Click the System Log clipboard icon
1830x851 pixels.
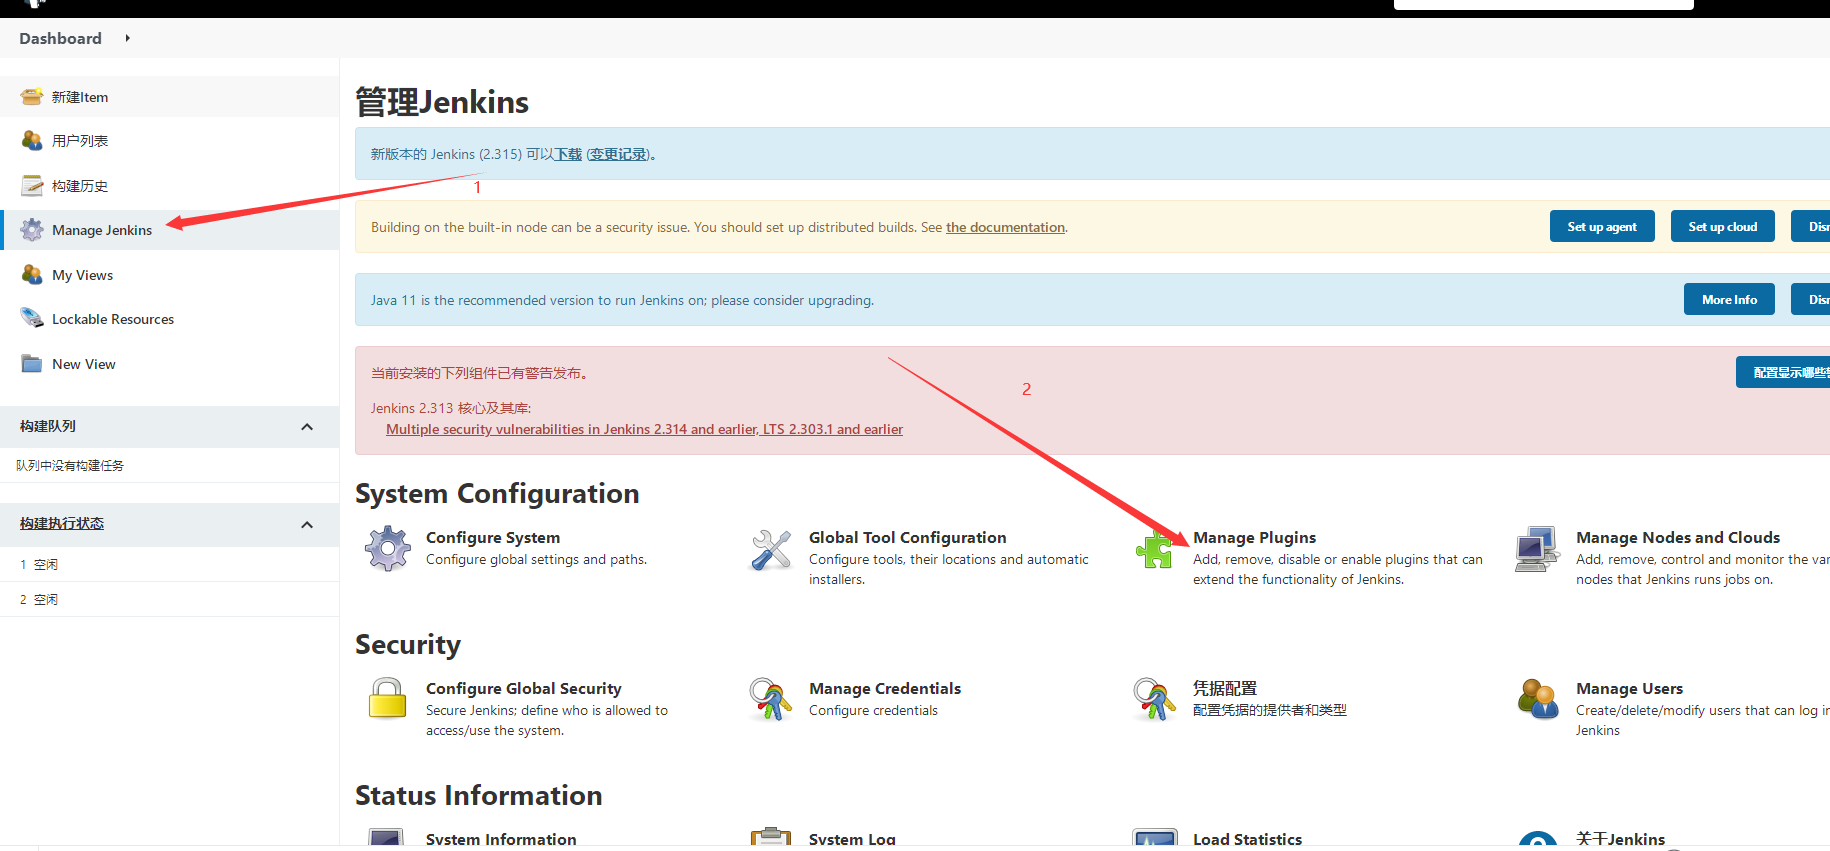(771, 838)
